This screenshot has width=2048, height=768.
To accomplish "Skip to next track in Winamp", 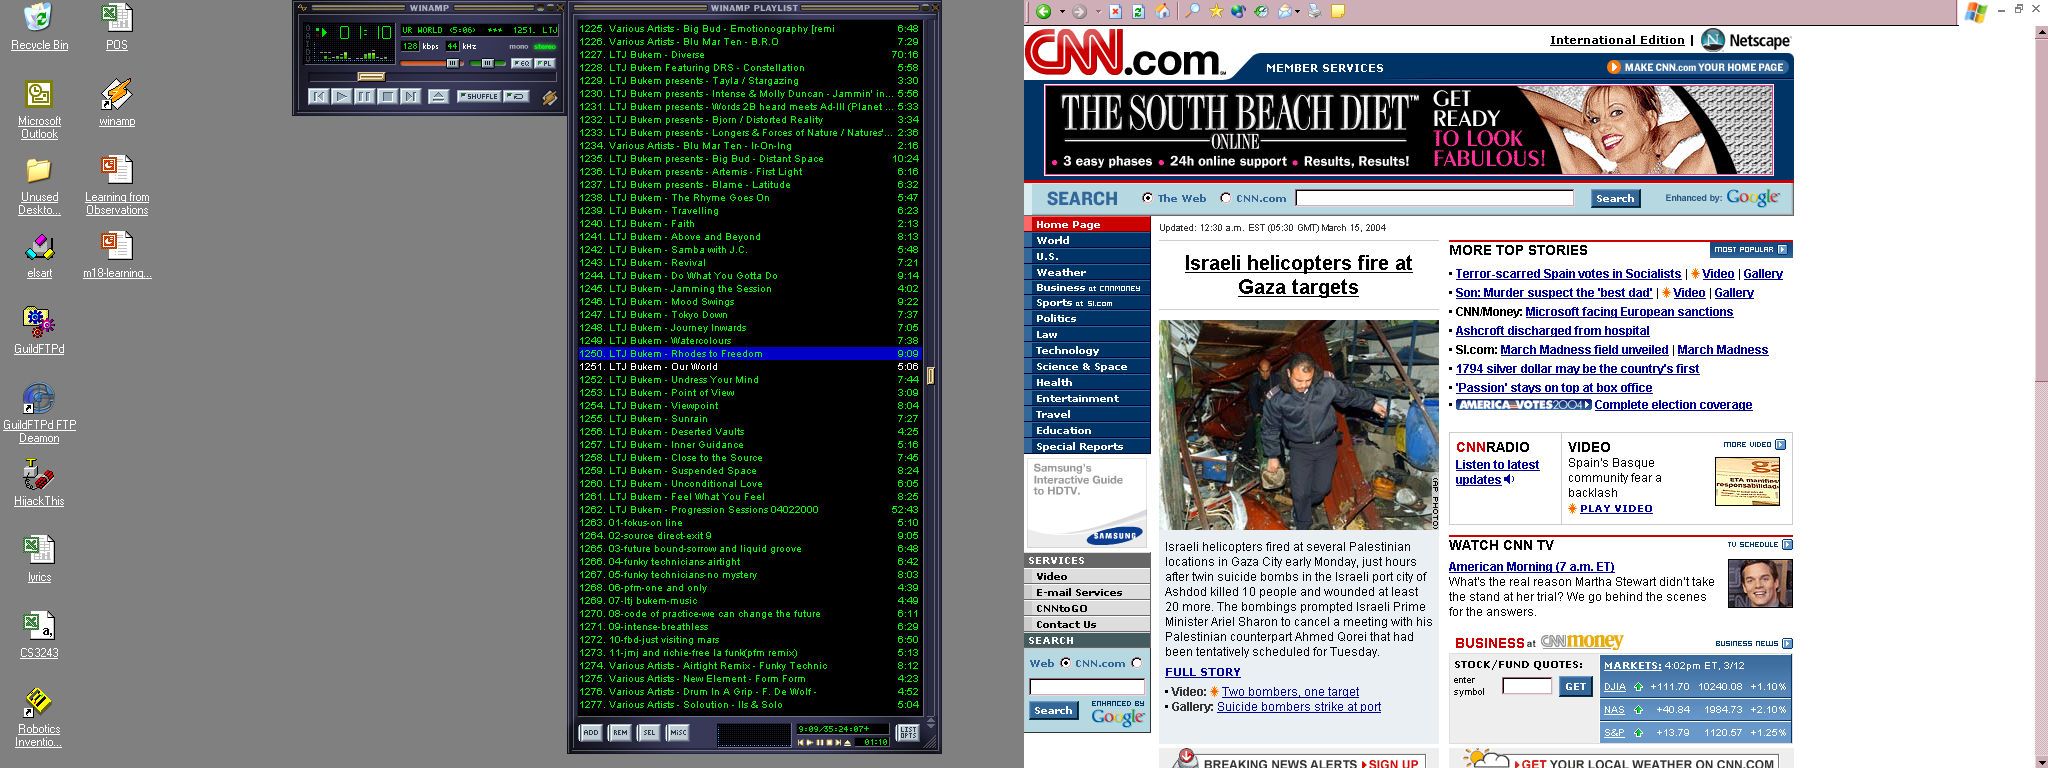I will [410, 97].
